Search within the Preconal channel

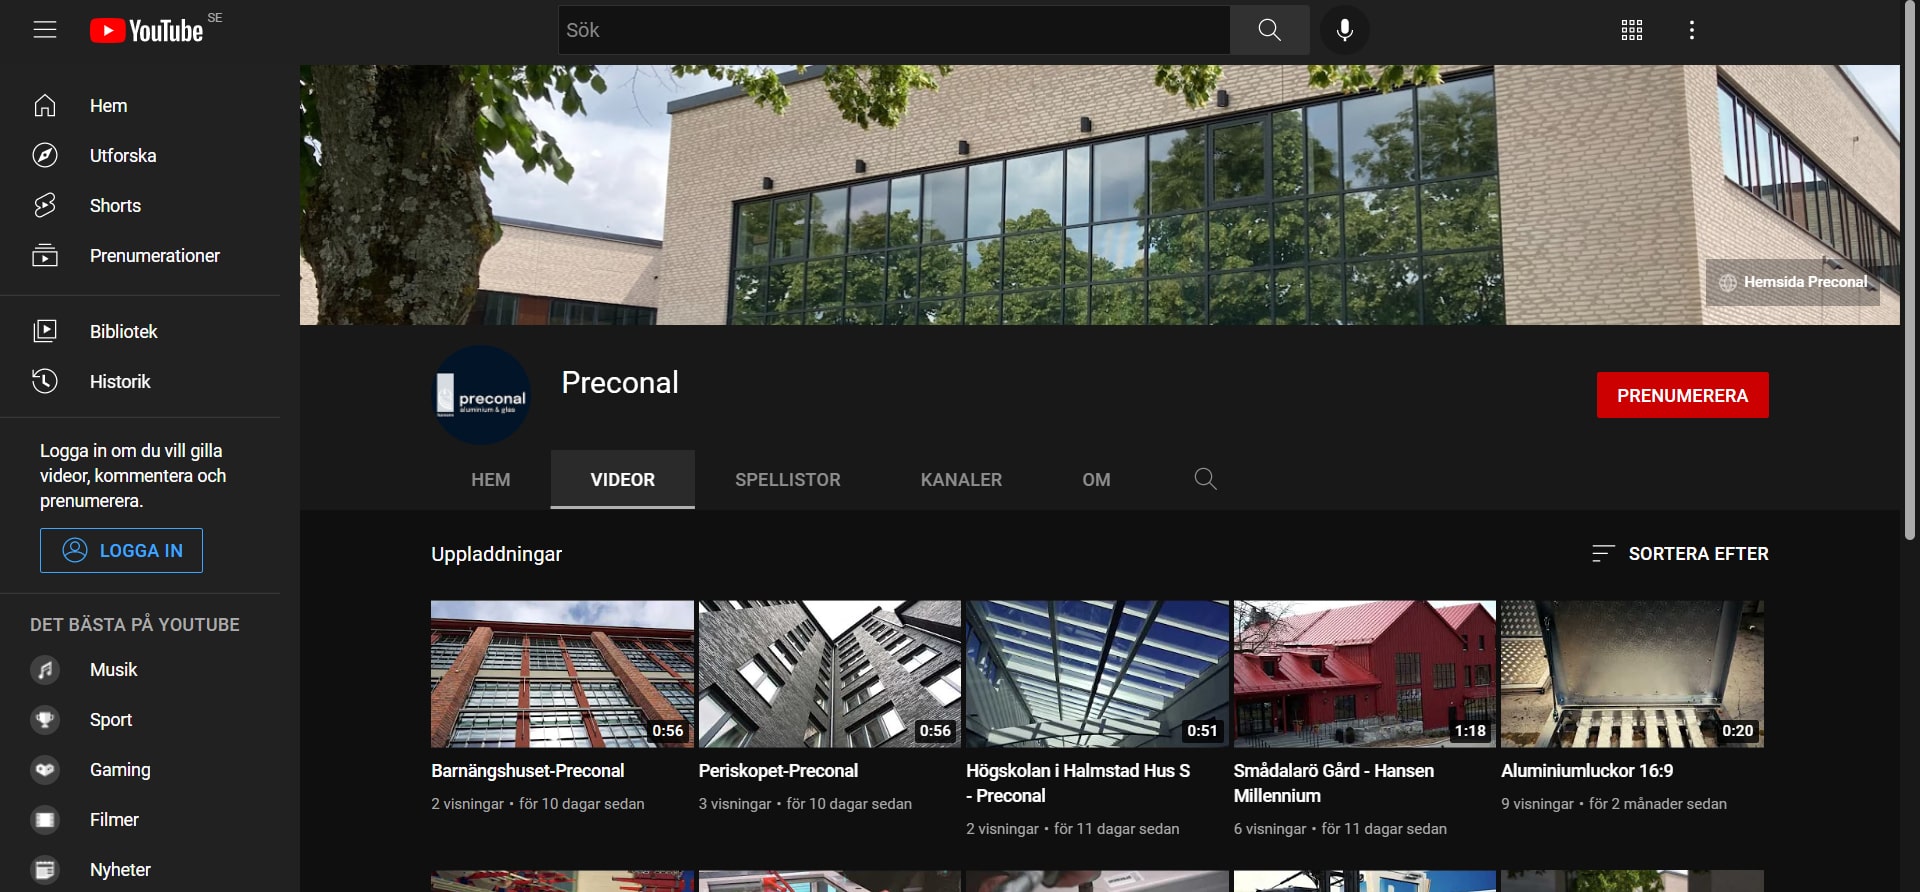1205,479
